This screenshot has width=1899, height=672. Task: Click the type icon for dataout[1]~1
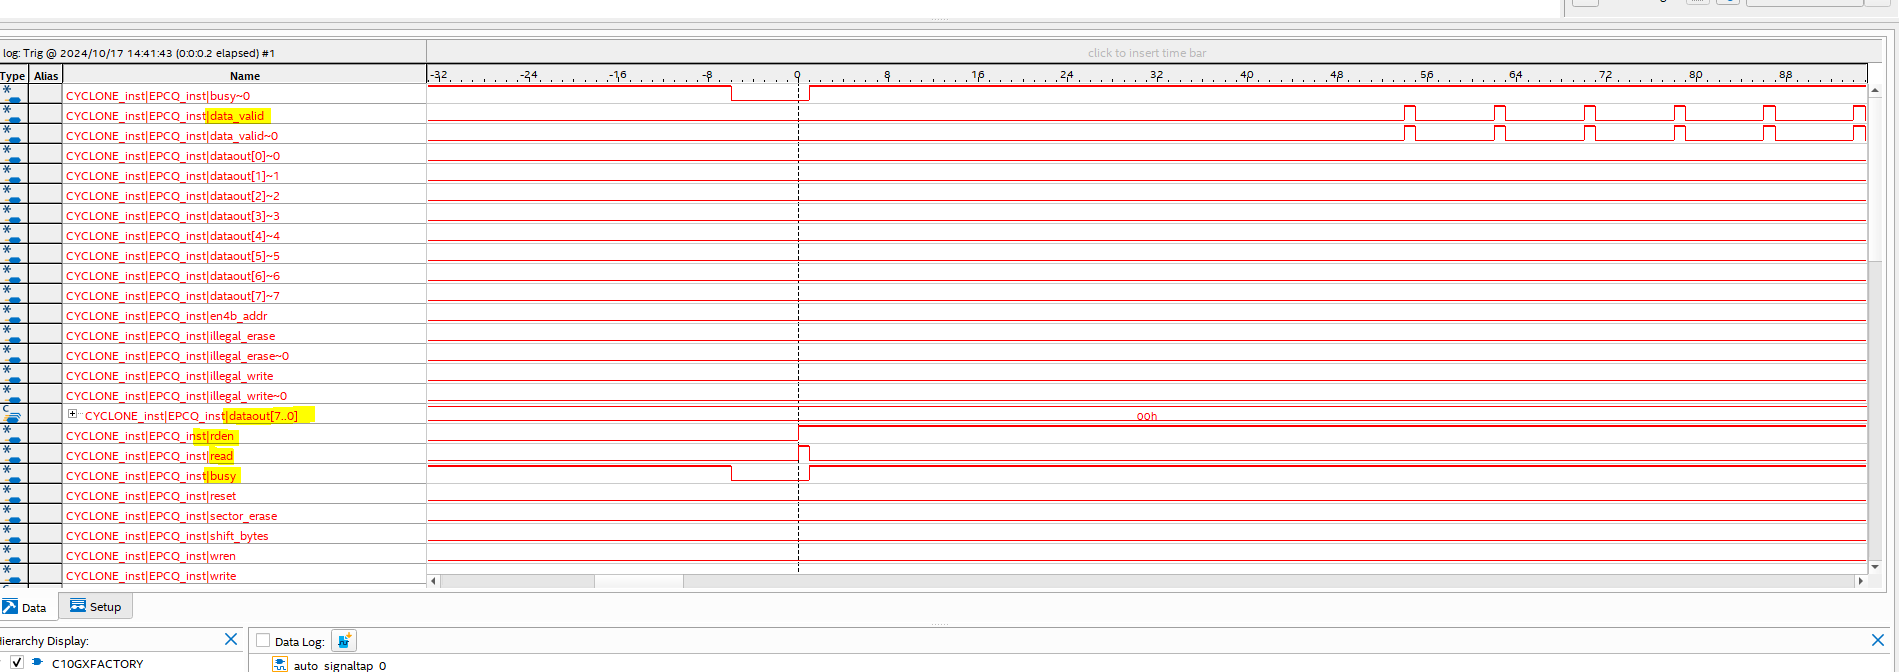13,175
